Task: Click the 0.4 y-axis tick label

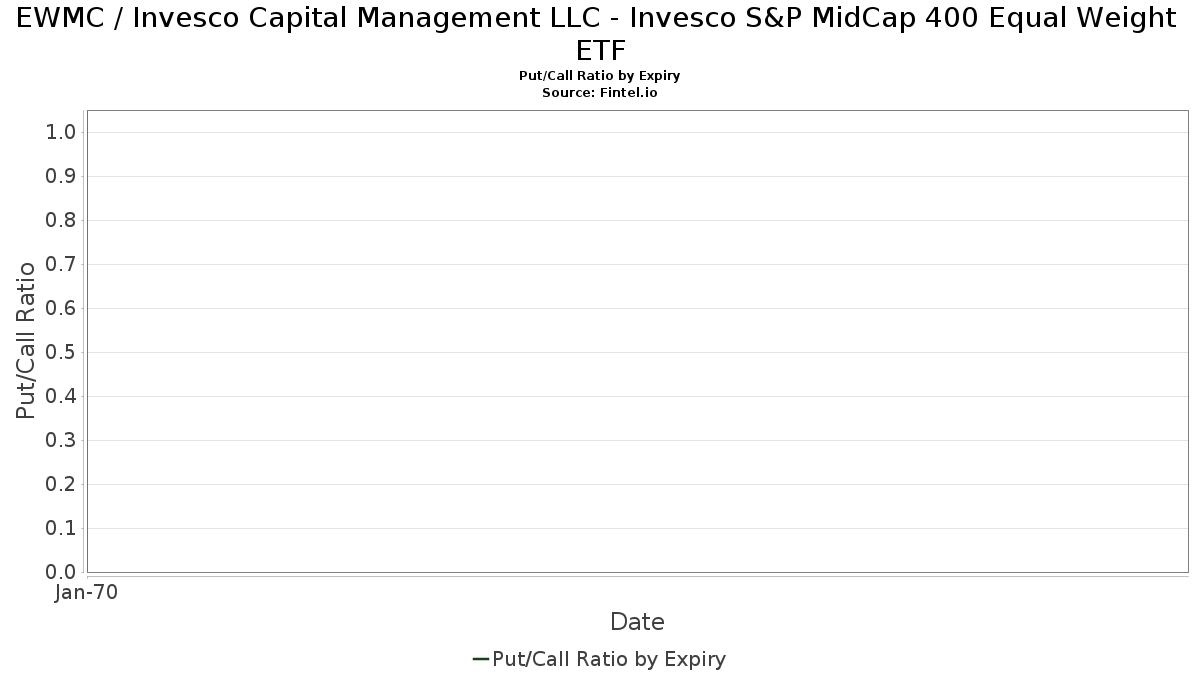Action: [x=61, y=396]
